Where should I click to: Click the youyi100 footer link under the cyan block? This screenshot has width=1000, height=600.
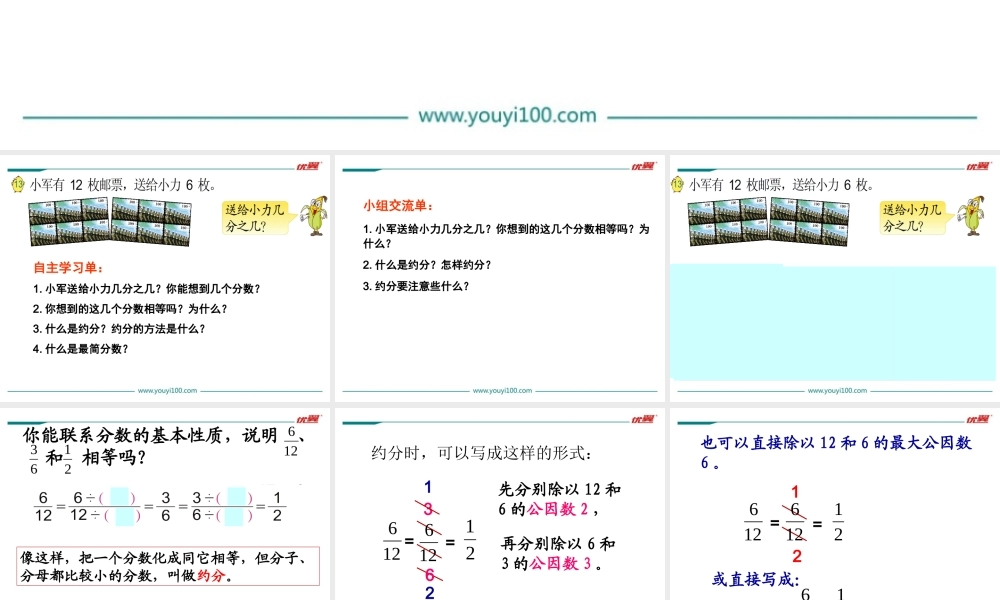click(x=837, y=390)
